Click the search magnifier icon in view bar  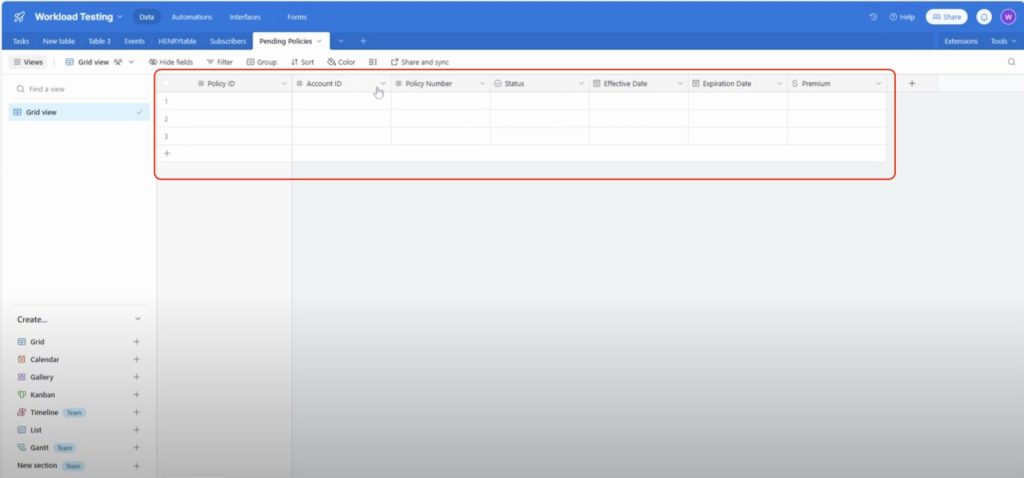1011,62
